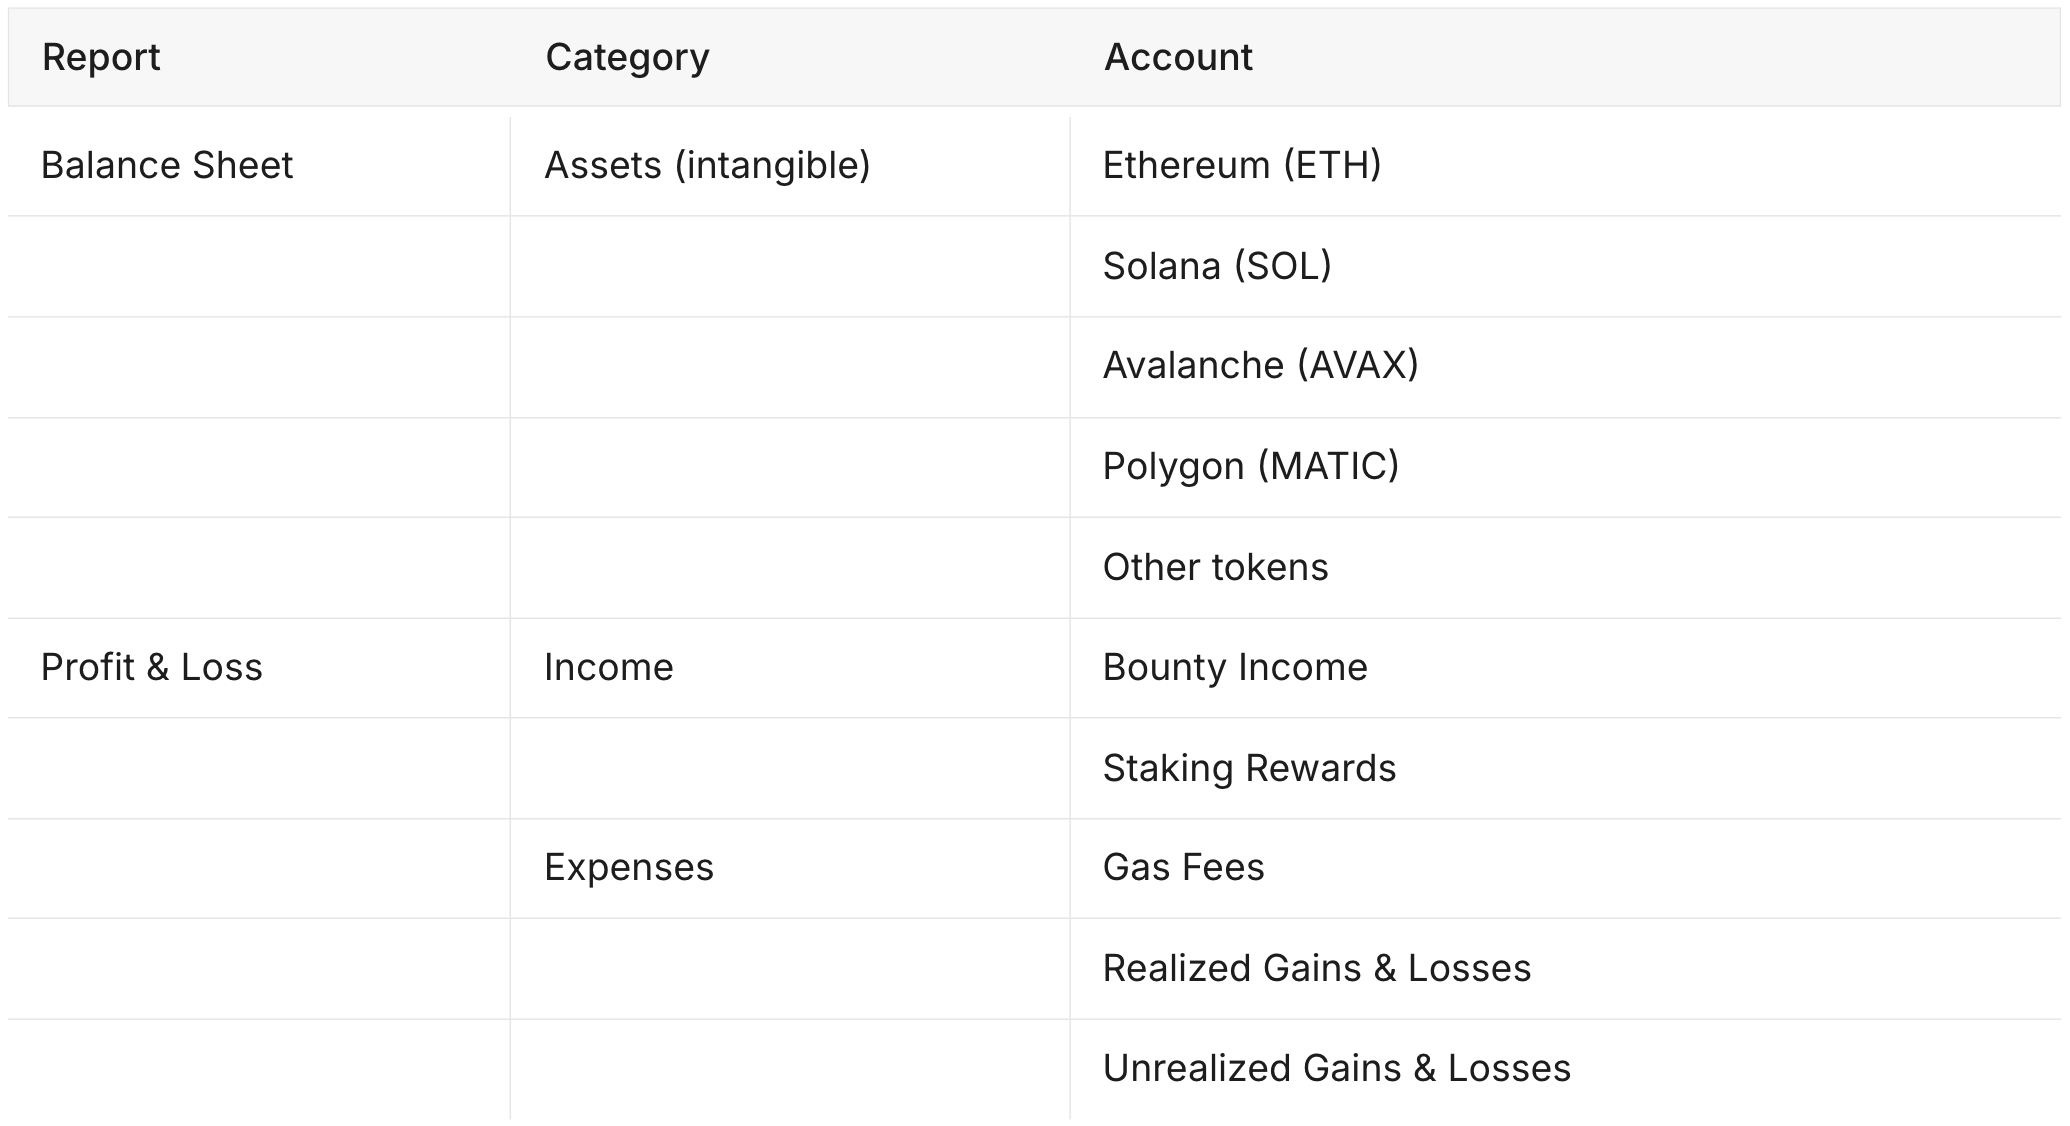The height and width of the screenshot is (1126, 2070).
Task: Click the Polygon (MATIC) account cell
Action: pos(1250,467)
